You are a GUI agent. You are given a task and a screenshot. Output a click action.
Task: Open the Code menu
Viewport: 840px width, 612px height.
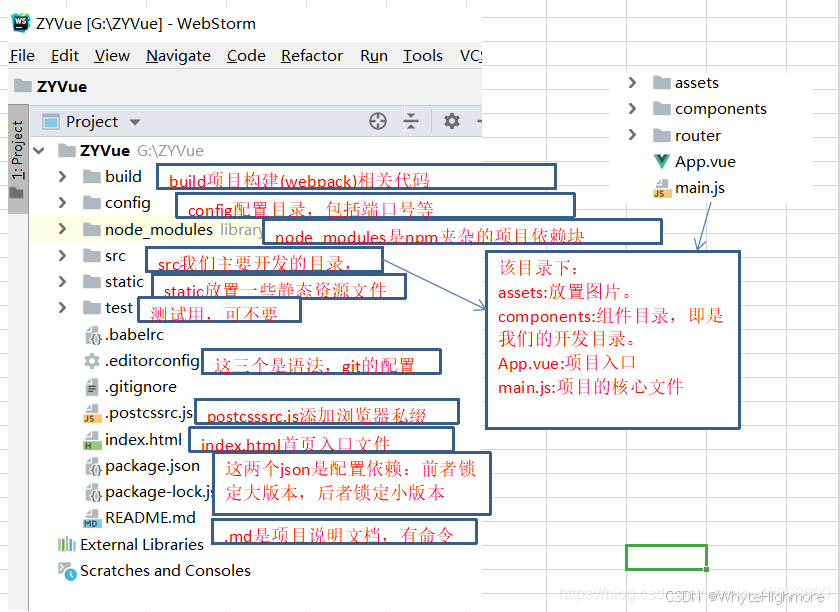tap(246, 56)
